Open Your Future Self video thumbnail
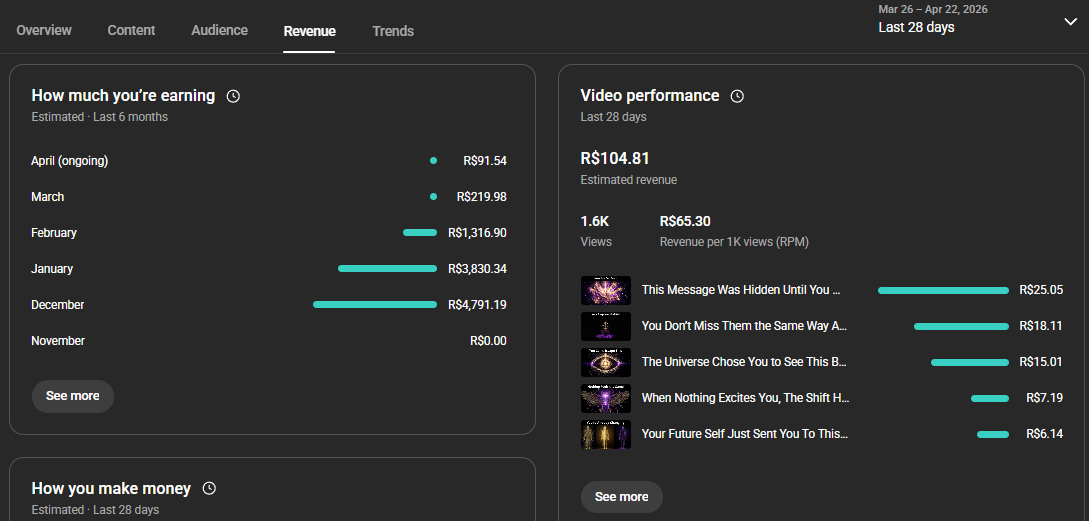Screen dimensions: 1089x521 (606, 434)
